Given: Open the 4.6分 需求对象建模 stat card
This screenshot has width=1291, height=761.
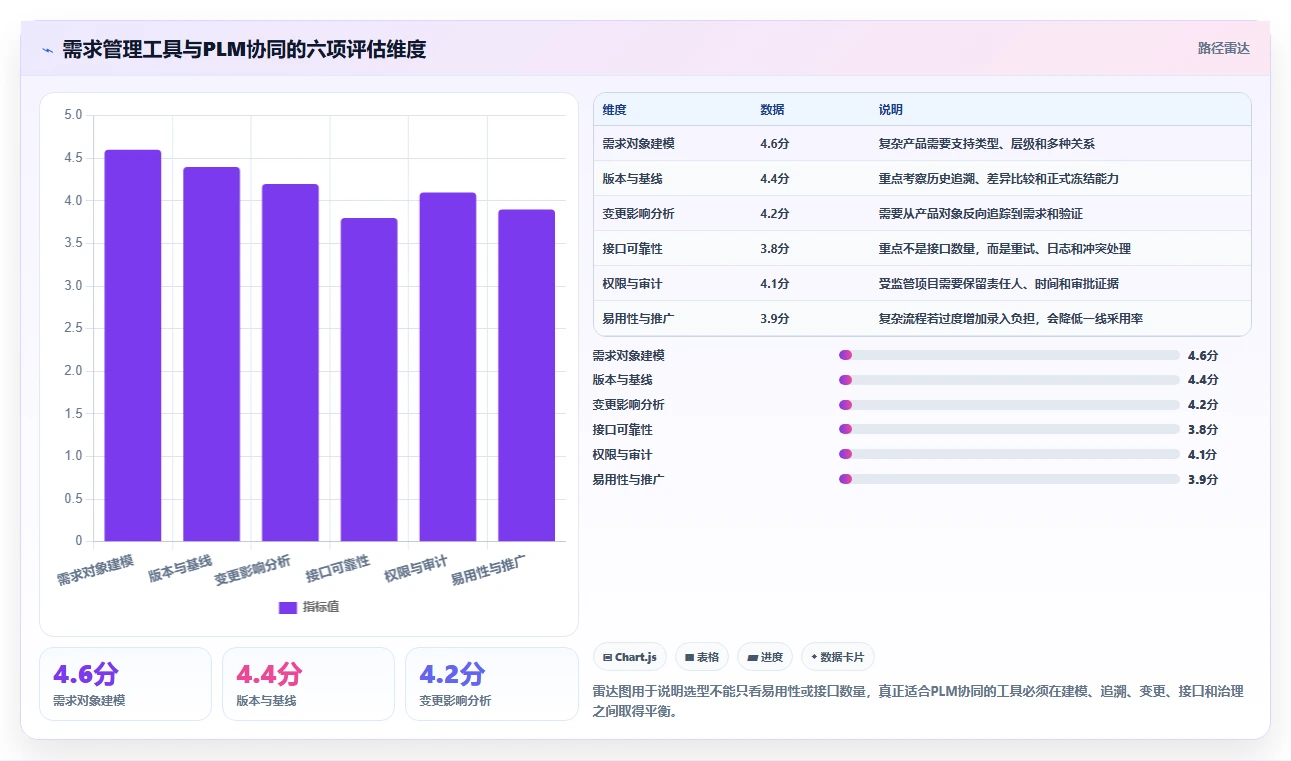Looking at the screenshot, I should (125, 684).
